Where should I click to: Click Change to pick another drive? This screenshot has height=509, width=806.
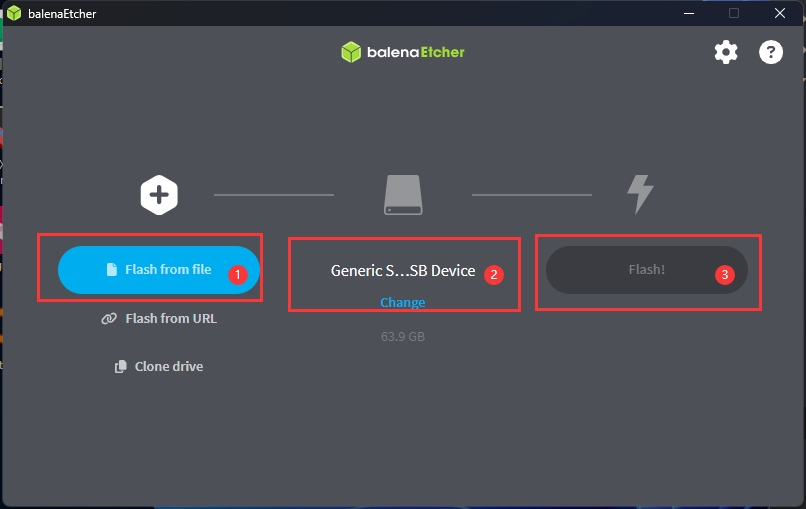pos(402,302)
